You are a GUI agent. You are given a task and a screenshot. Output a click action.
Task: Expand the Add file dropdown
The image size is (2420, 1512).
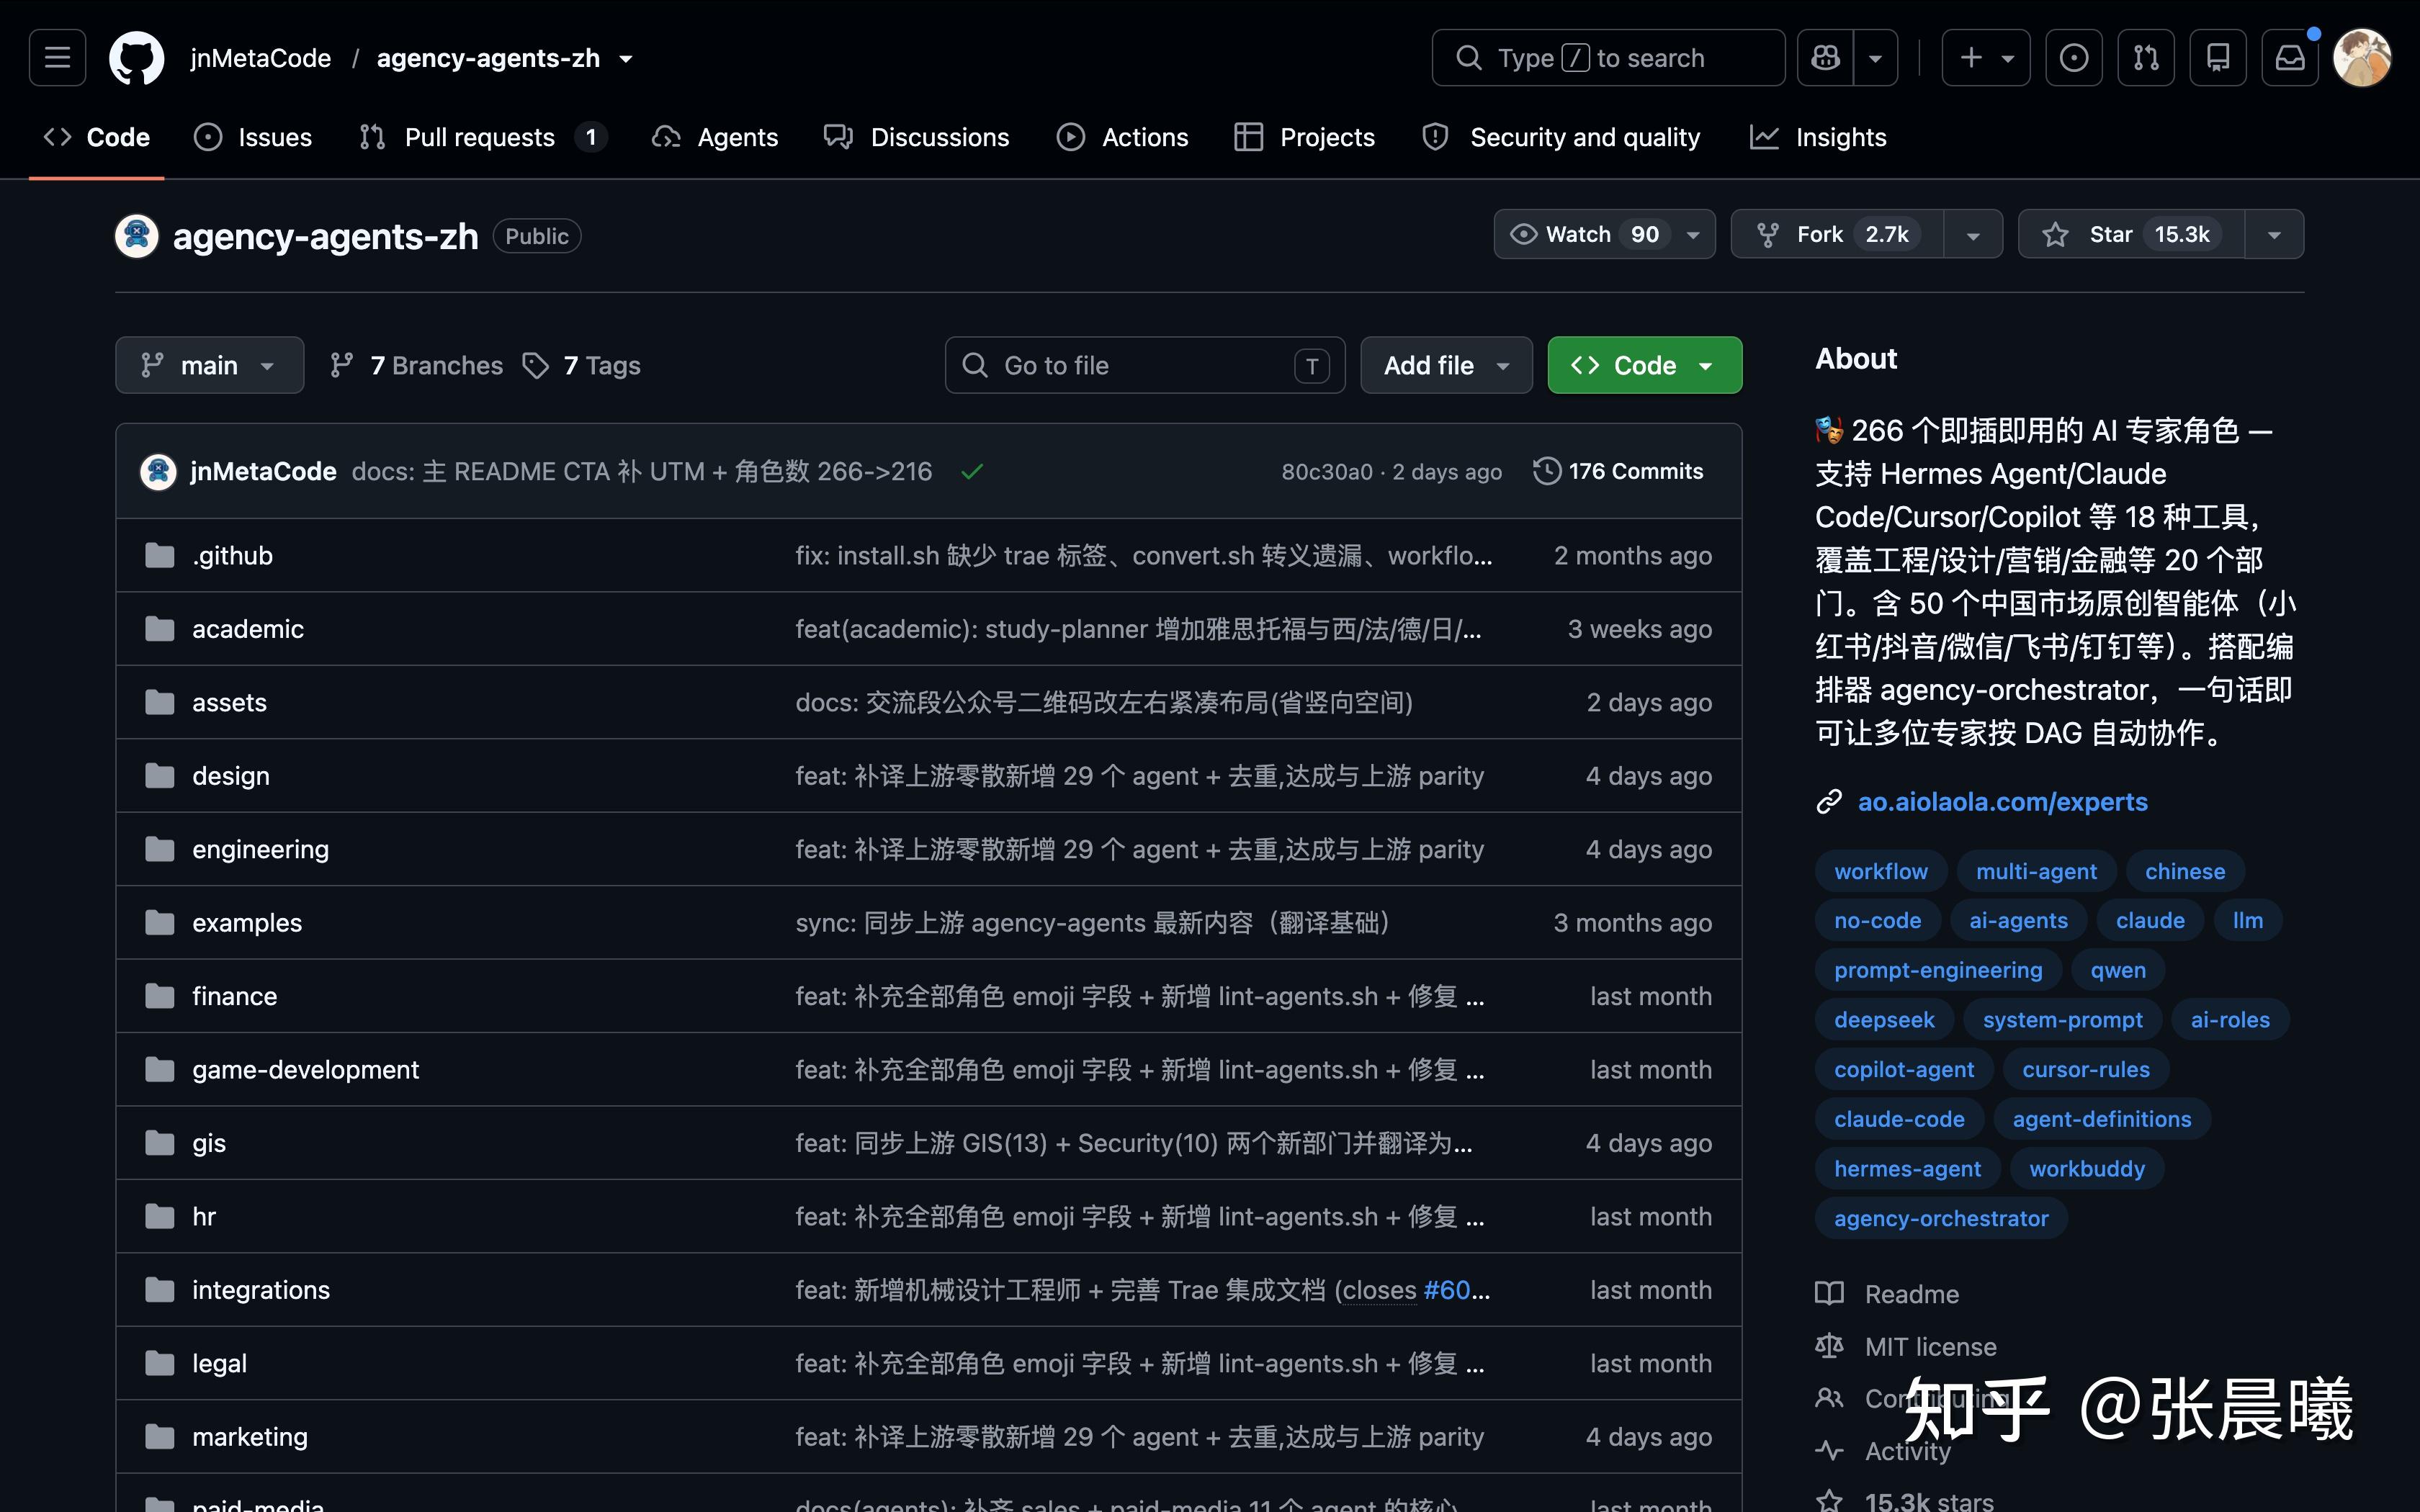pyautogui.click(x=1446, y=365)
